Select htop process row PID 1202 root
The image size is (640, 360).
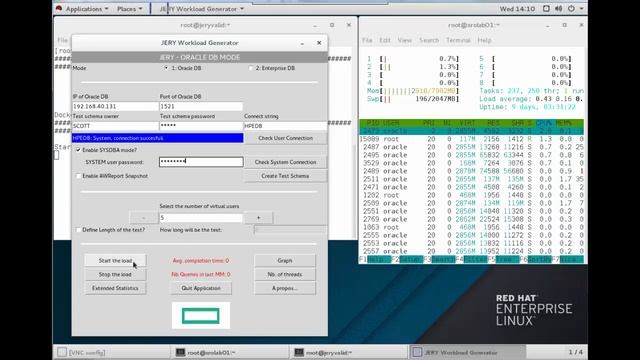(471, 195)
